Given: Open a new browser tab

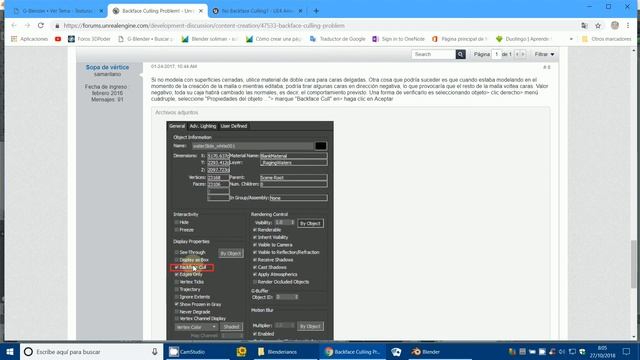Looking at the screenshot, I should [316, 11].
